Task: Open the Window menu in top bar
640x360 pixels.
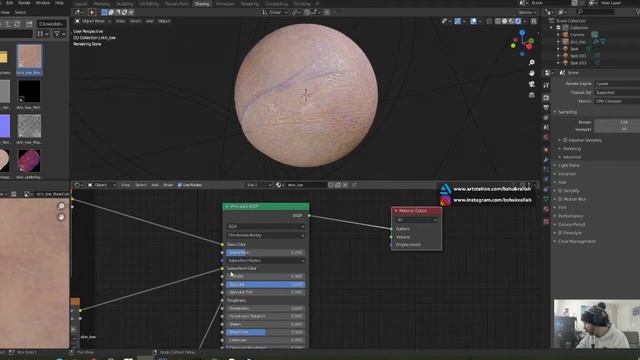Action: tap(42, 3)
